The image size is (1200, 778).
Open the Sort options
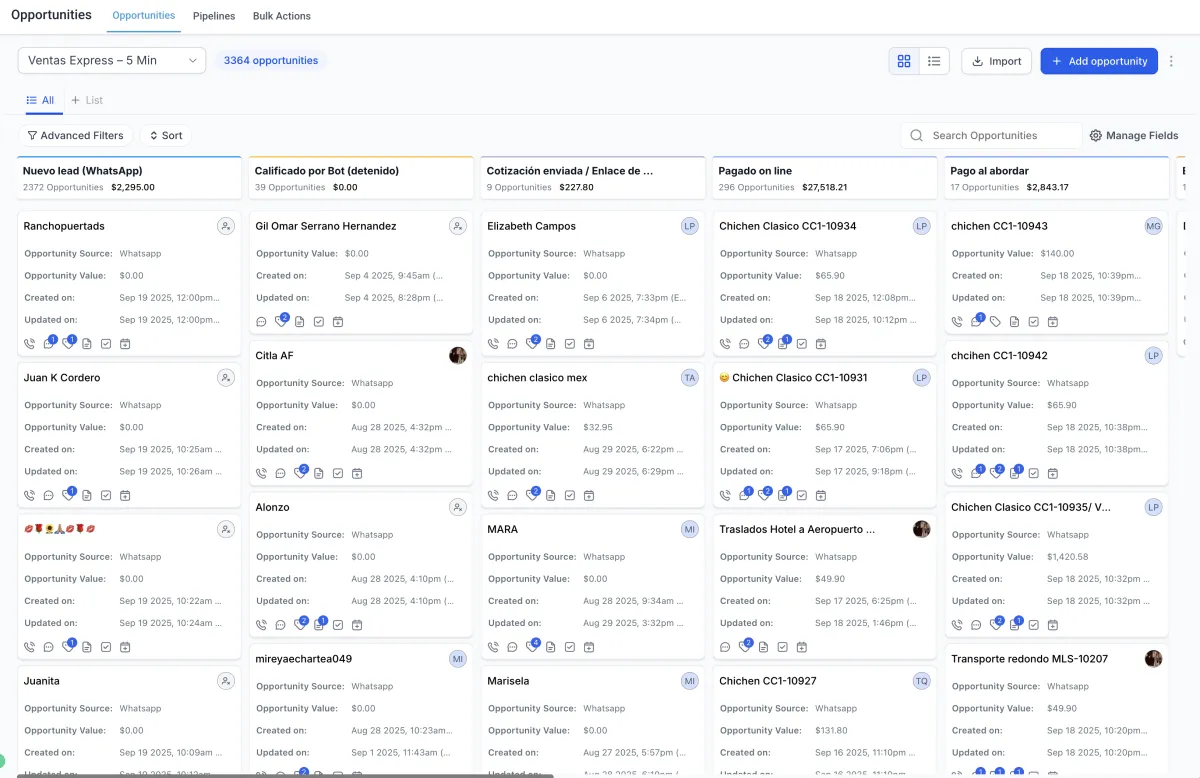coord(165,135)
